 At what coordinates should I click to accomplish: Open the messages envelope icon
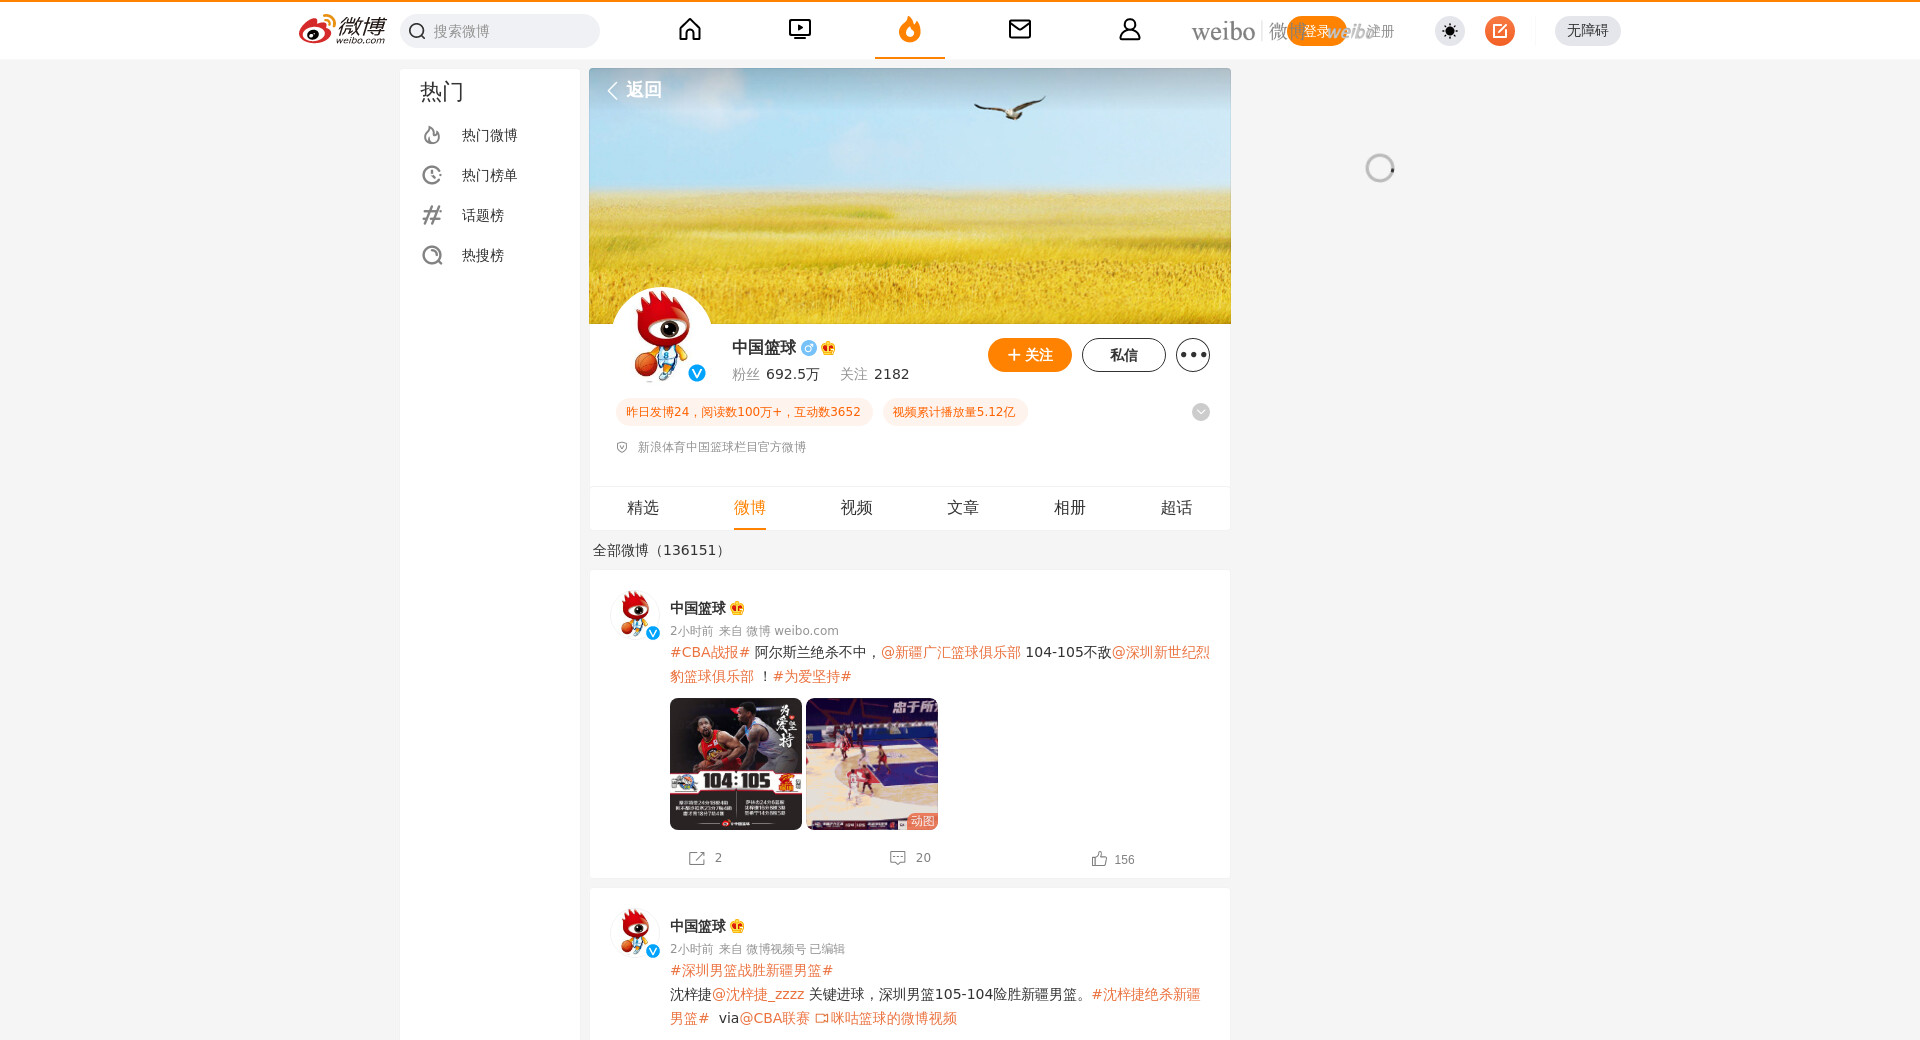[x=1020, y=30]
